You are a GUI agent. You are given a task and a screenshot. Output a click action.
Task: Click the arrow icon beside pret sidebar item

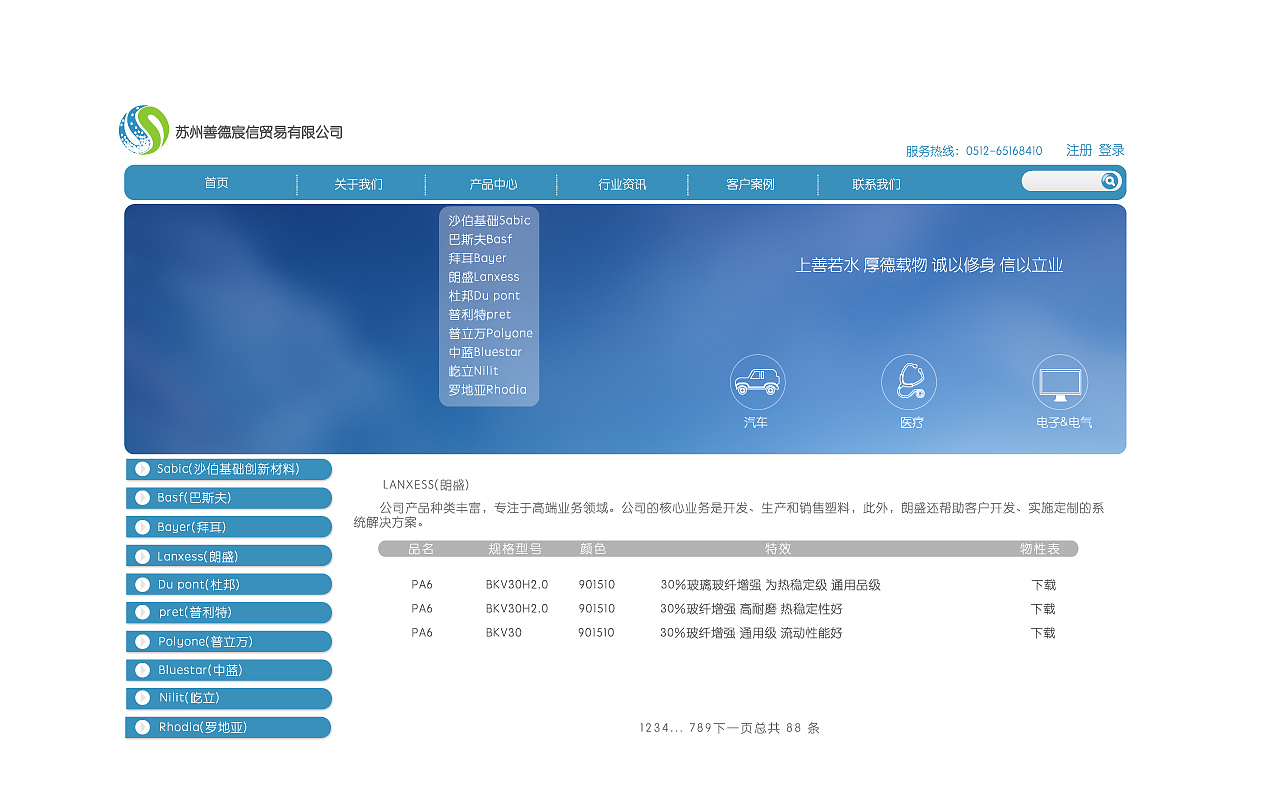click(142, 612)
